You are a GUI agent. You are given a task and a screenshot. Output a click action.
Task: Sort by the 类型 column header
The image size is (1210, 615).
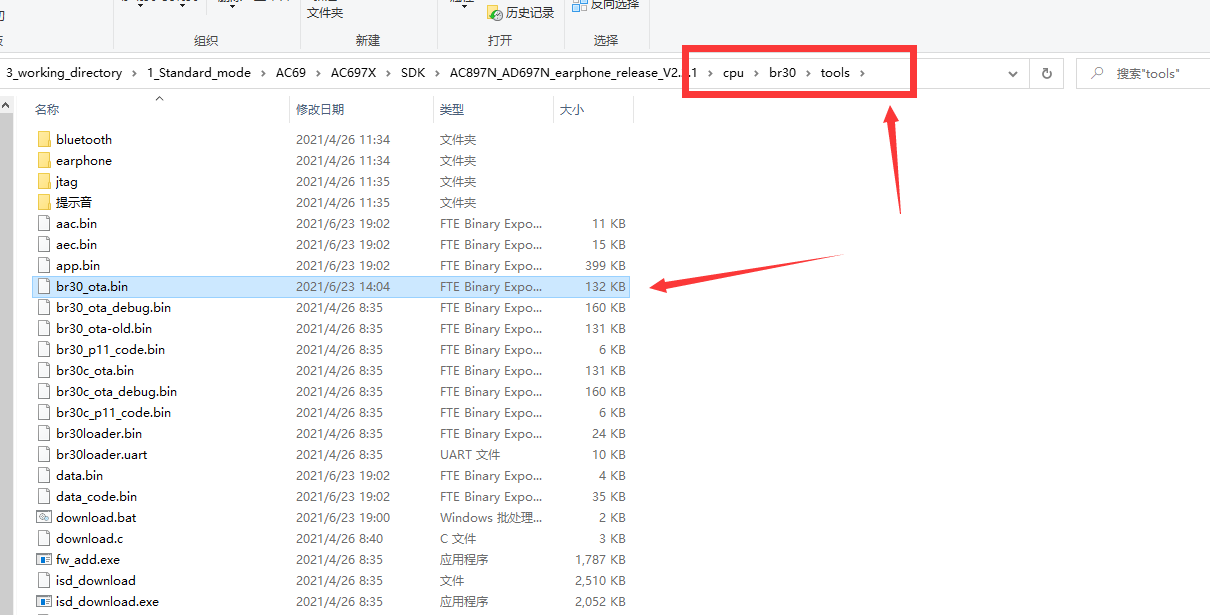point(452,110)
